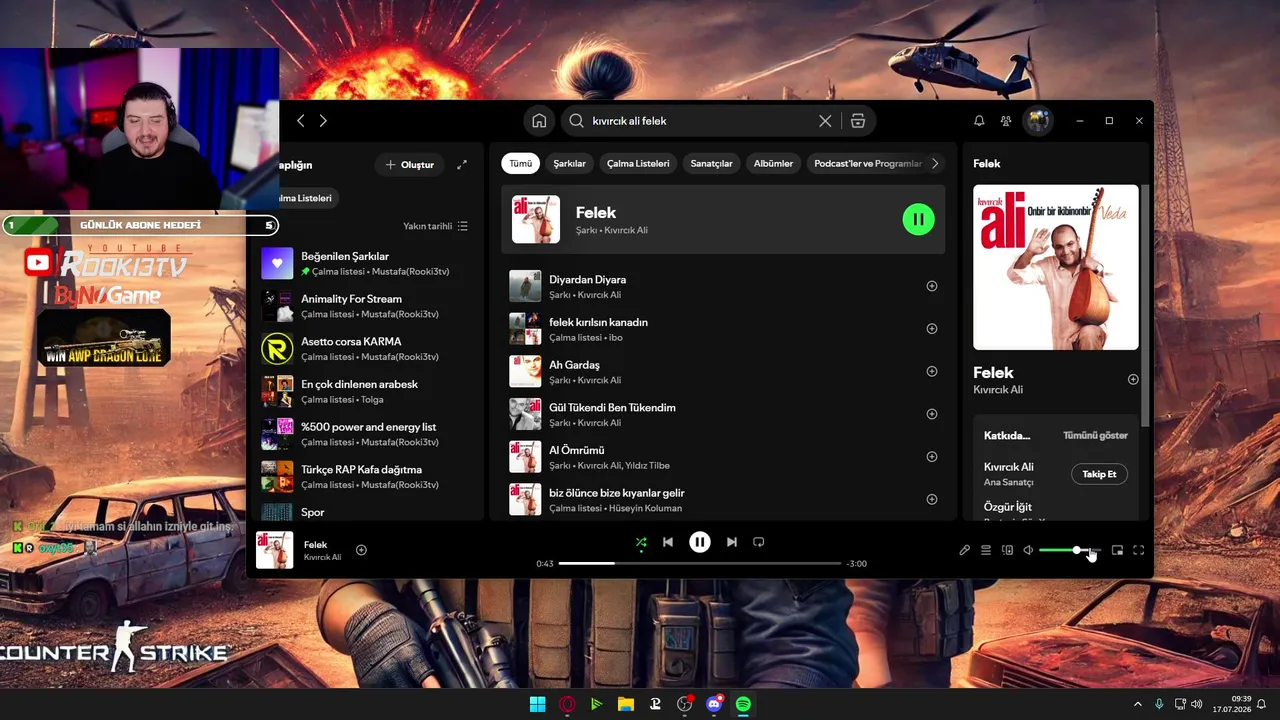1280x720 pixels.
Task: Open 'En çok dinlenen arabesk' playlist
Action: [x=365, y=391]
